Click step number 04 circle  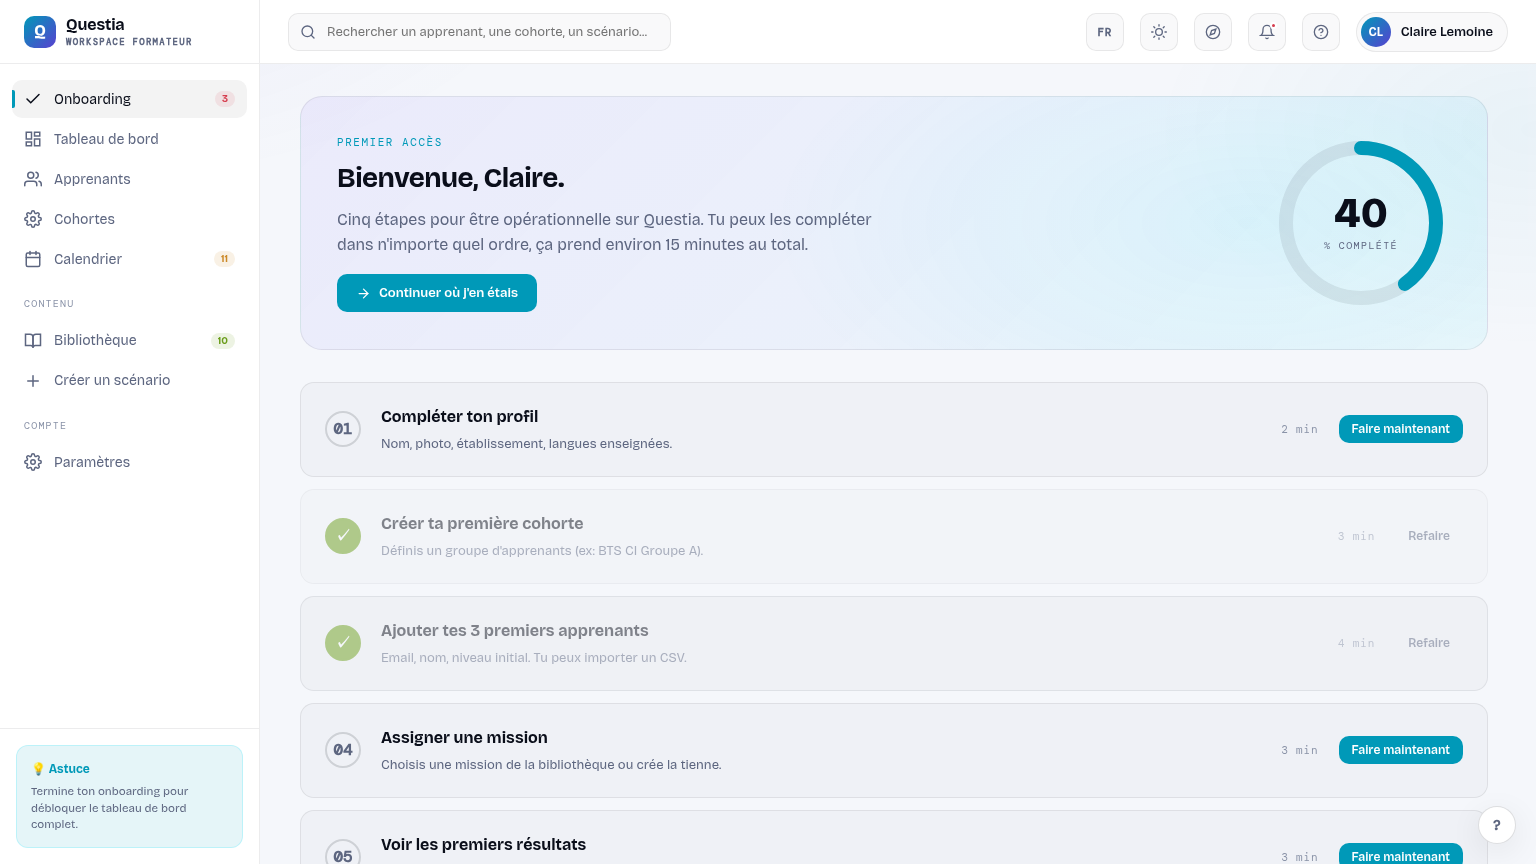(343, 750)
